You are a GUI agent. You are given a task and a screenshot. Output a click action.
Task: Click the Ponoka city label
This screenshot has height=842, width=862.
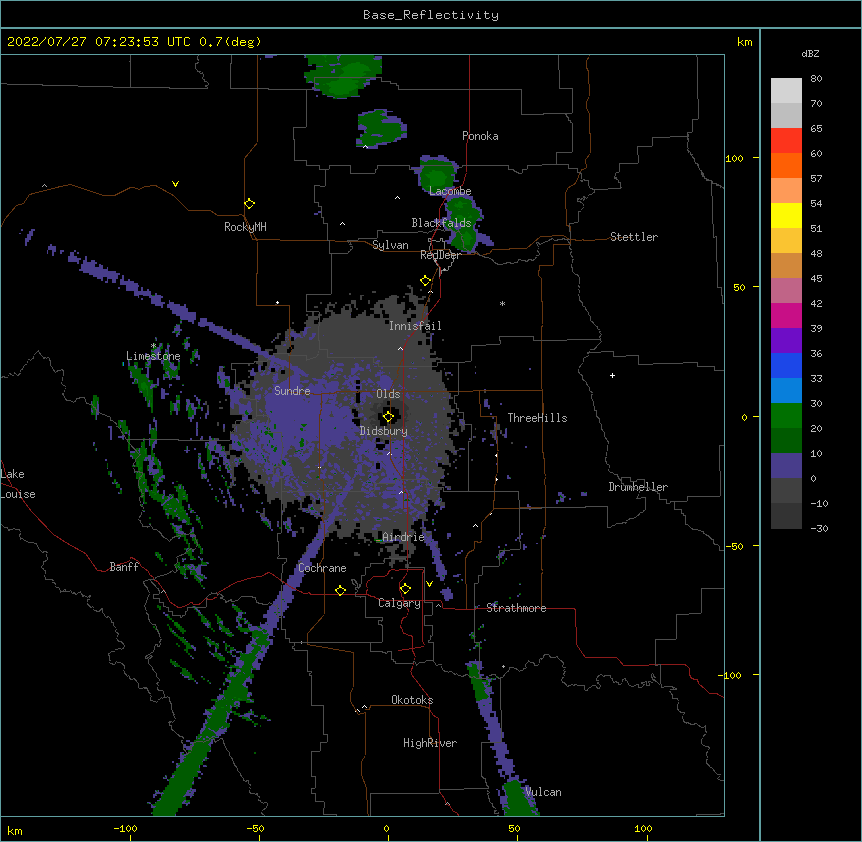(480, 136)
